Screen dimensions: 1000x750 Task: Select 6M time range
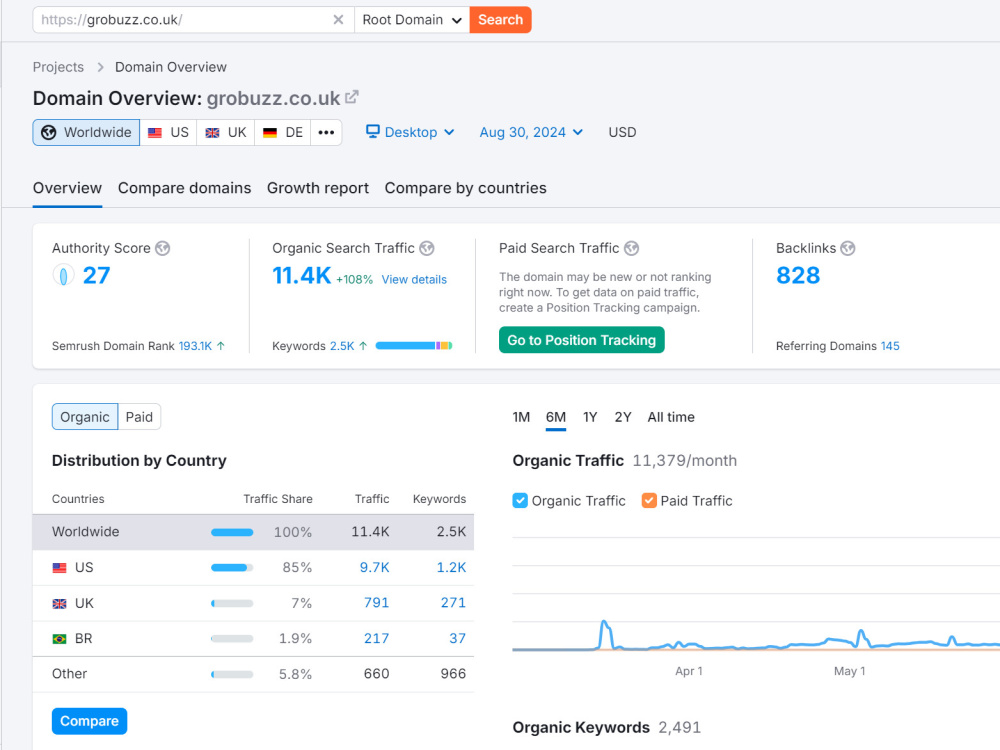point(555,417)
